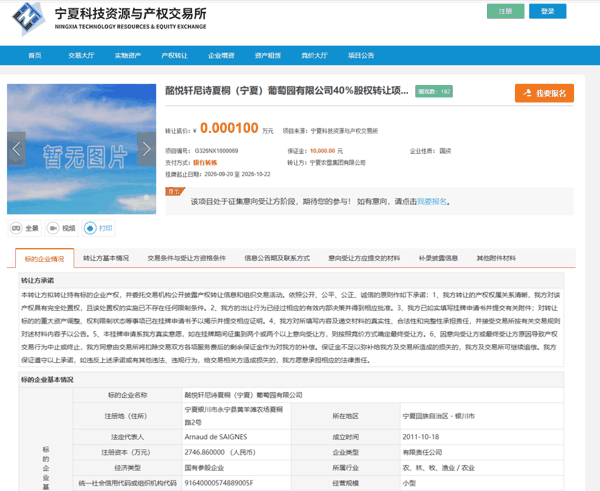Show next image with right arrow

pyautogui.click(x=147, y=149)
